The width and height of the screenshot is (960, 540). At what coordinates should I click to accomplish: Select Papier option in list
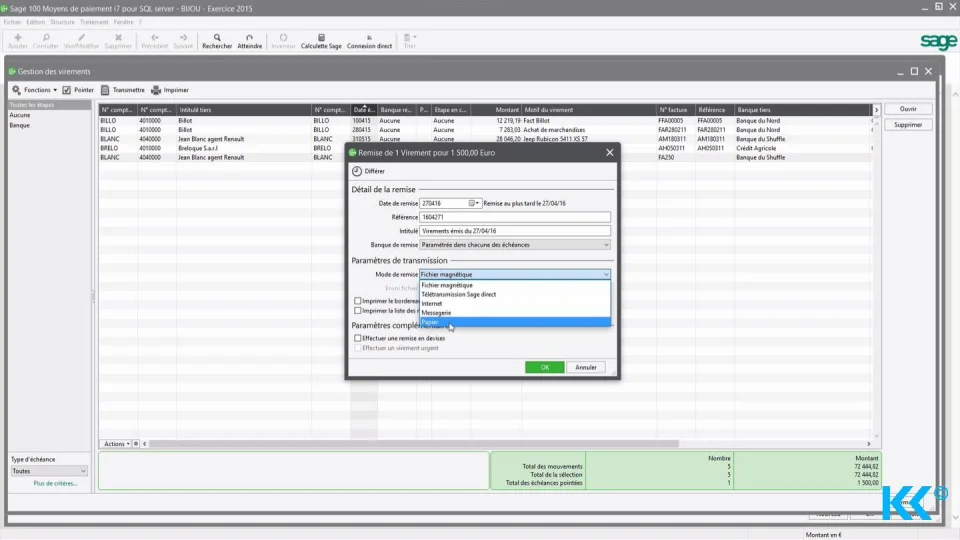515,322
